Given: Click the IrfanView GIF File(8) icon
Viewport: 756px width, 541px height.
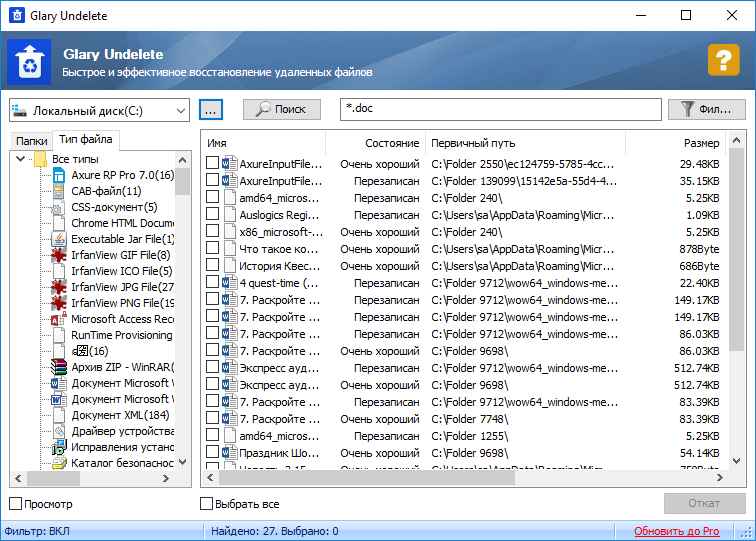Looking at the screenshot, I should pos(59,255).
